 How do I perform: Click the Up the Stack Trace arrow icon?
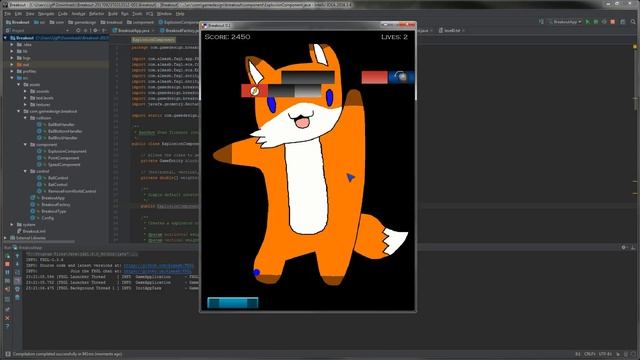[x=17, y=256]
